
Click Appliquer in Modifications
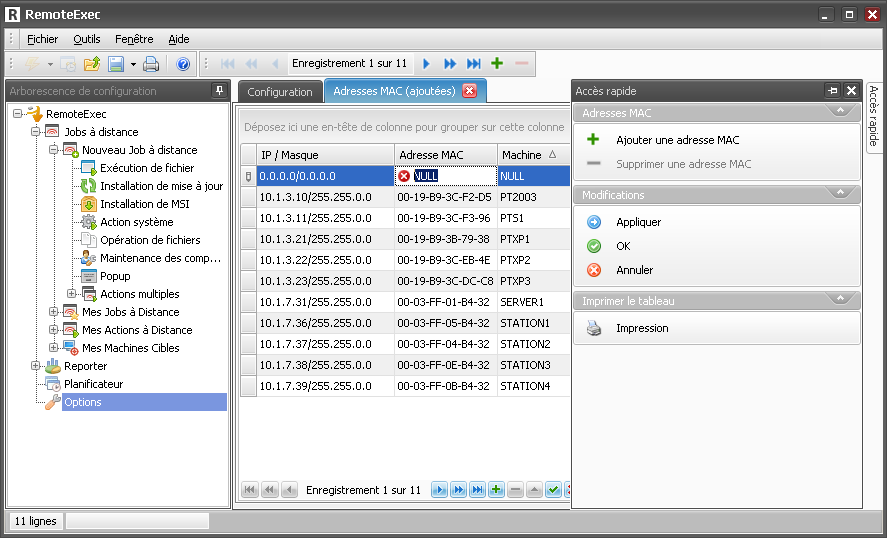tap(639, 222)
